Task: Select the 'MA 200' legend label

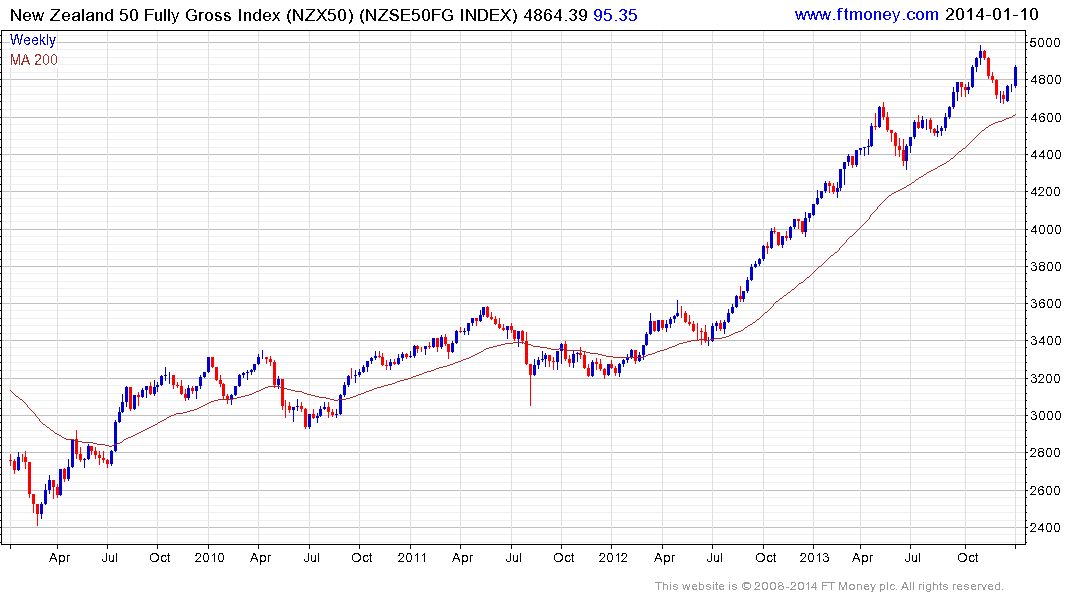Action: pyautogui.click(x=34, y=60)
